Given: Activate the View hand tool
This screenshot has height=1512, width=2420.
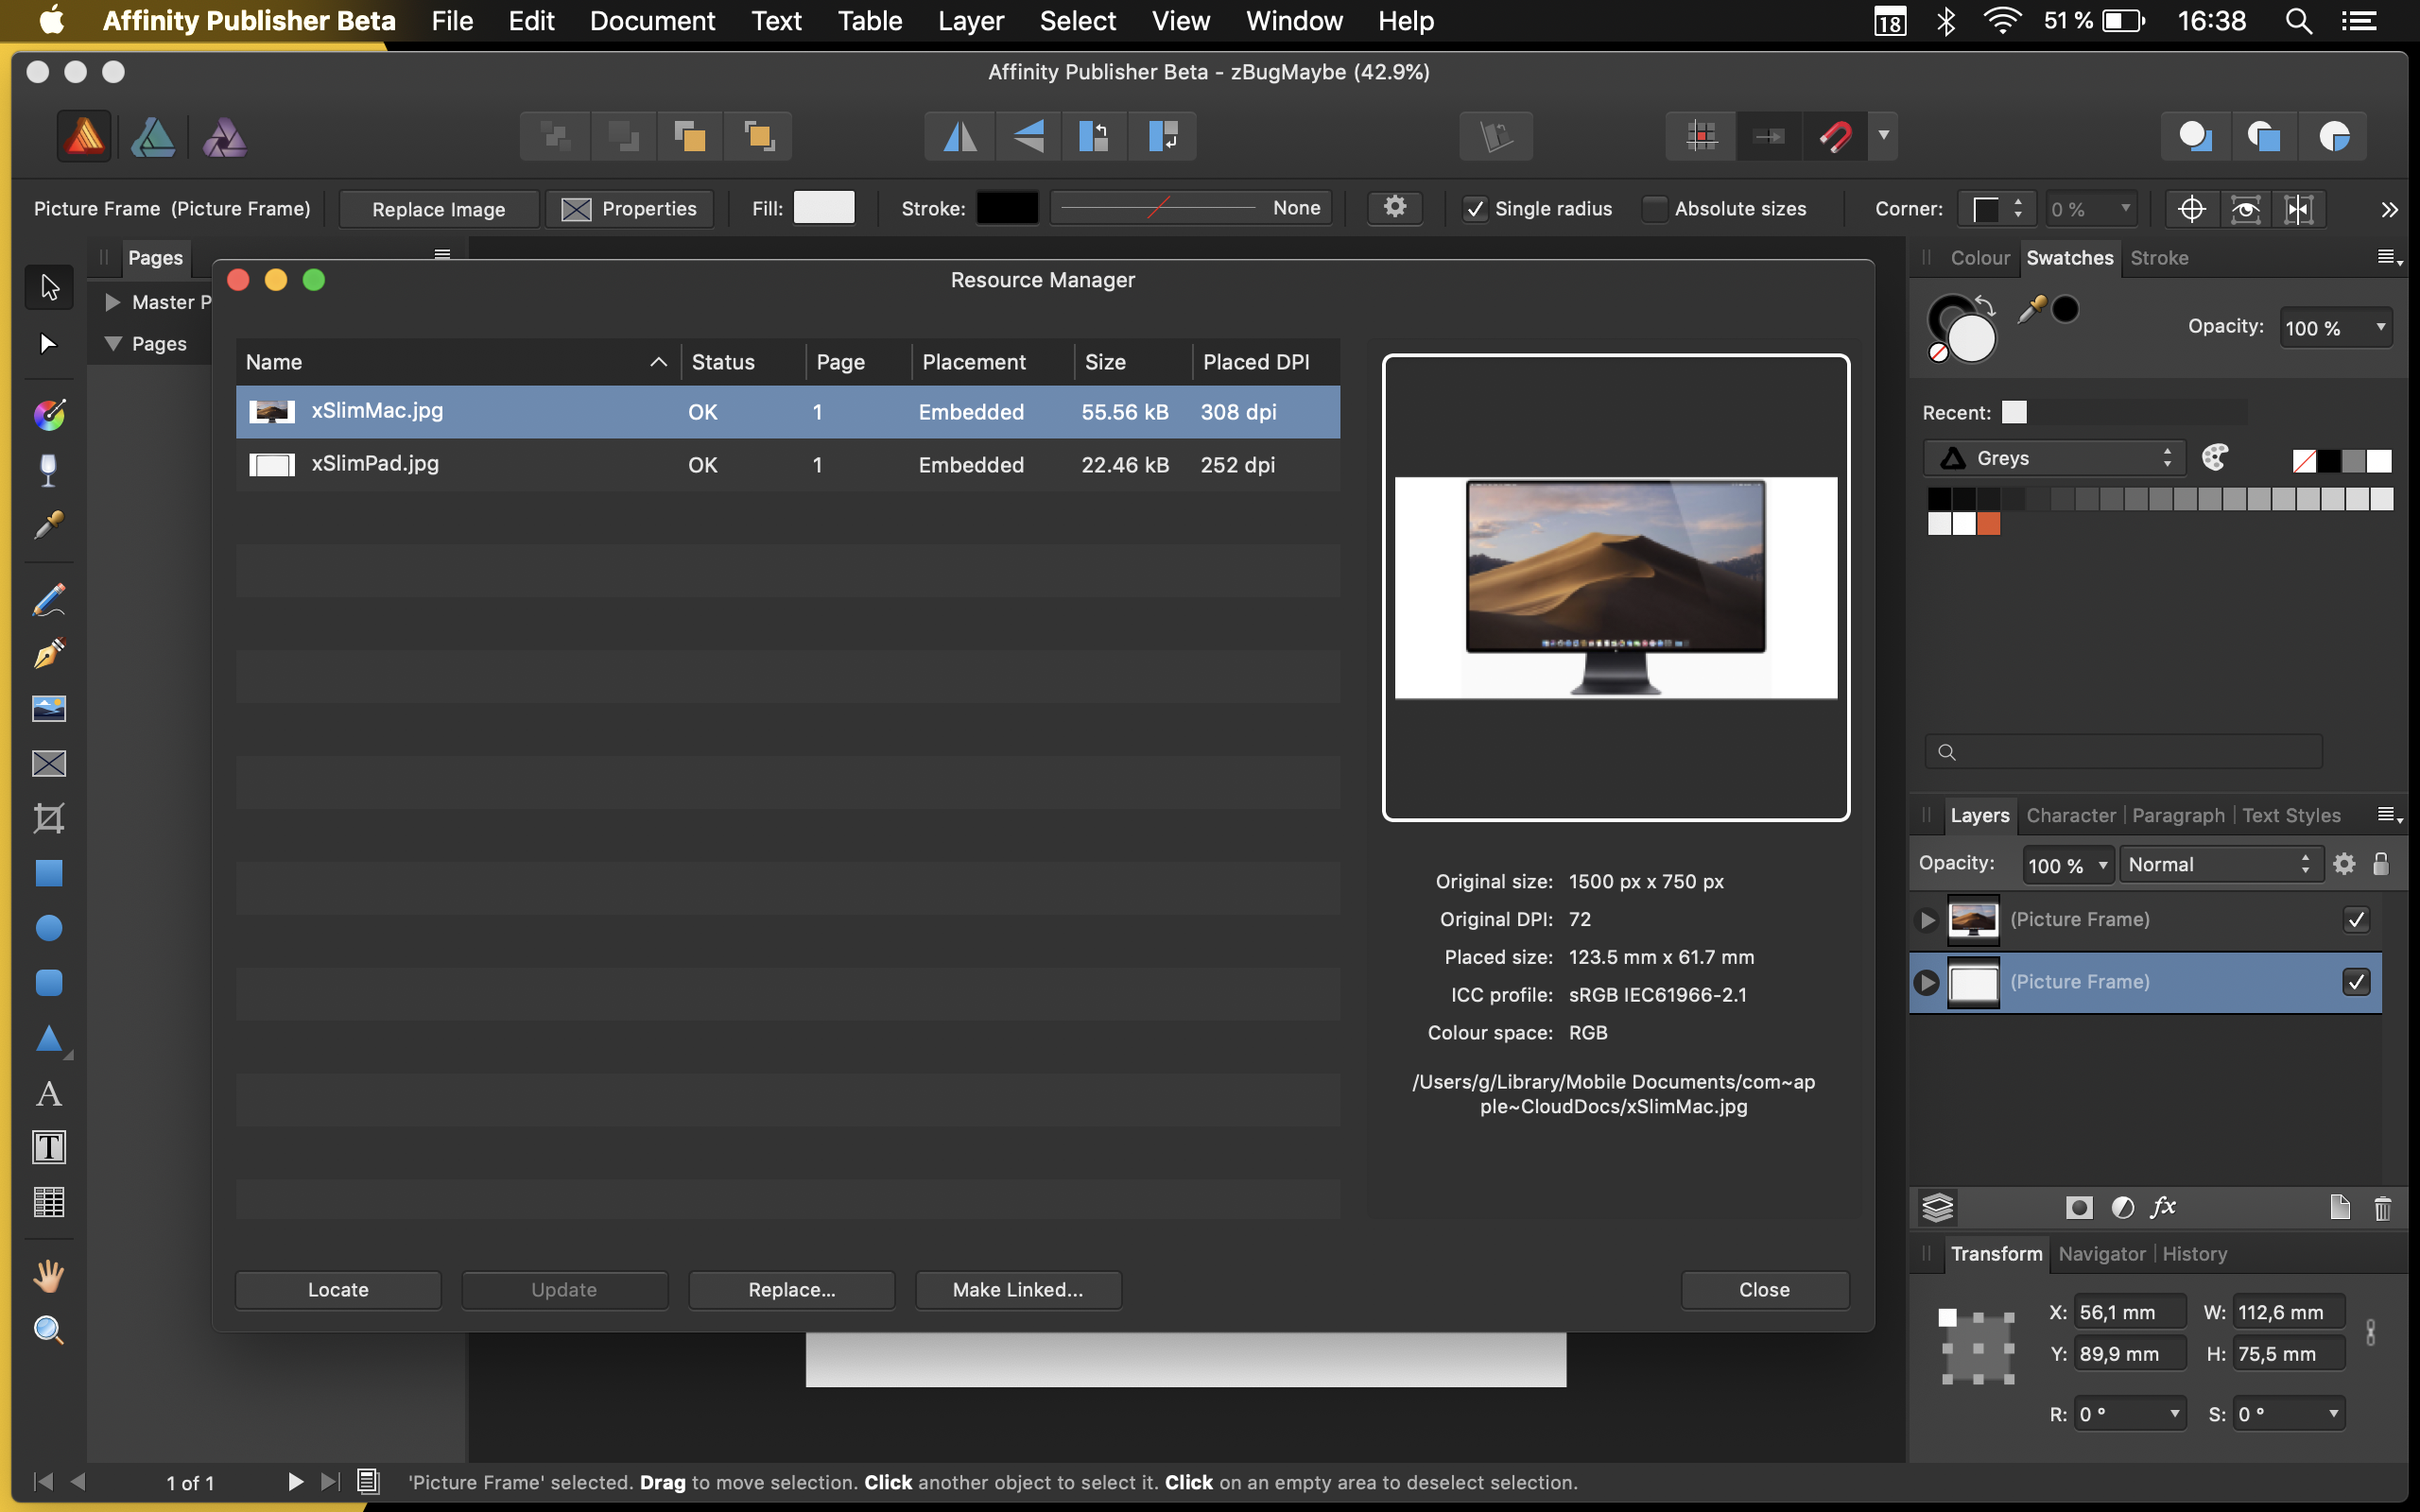Looking at the screenshot, I should pos(49,1276).
